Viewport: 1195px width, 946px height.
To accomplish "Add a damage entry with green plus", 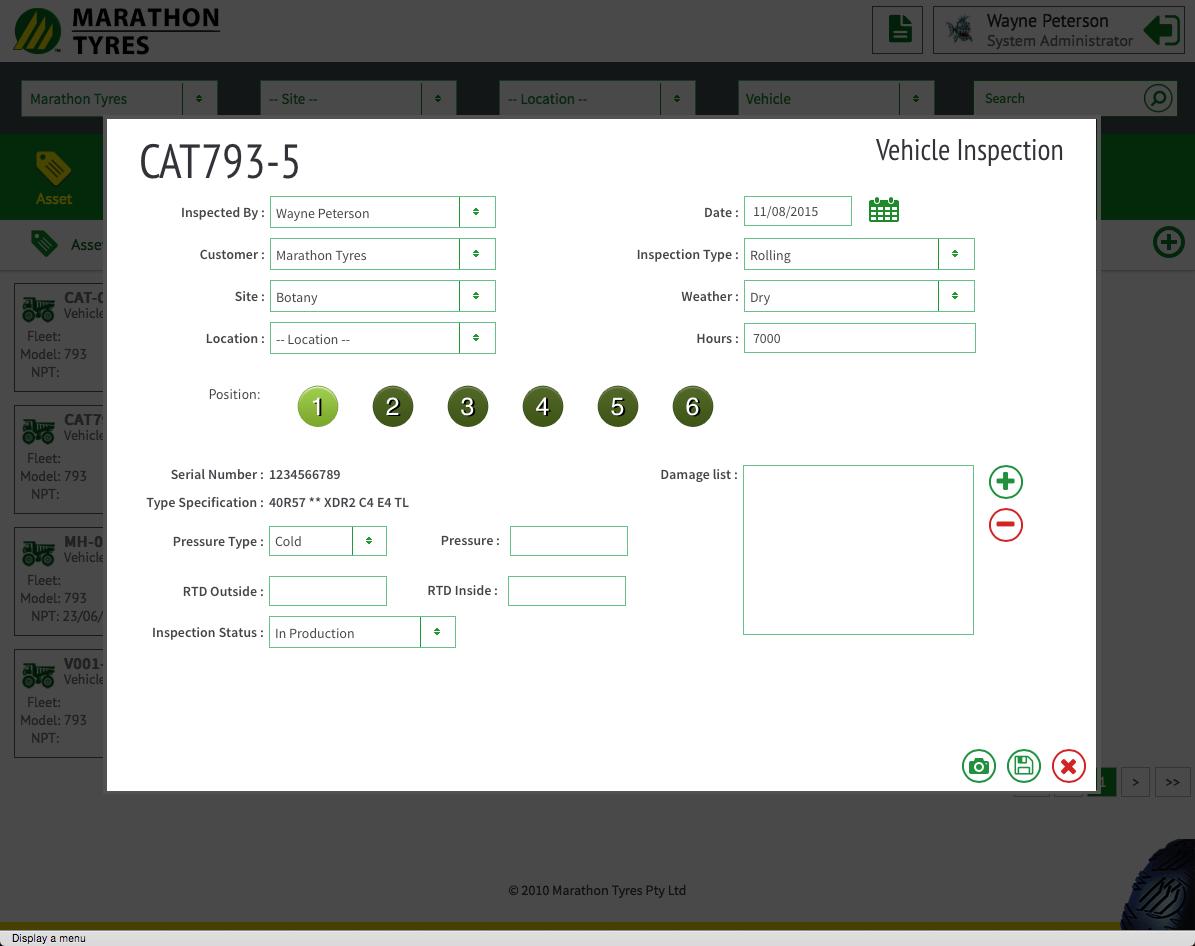I will tap(1005, 482).
